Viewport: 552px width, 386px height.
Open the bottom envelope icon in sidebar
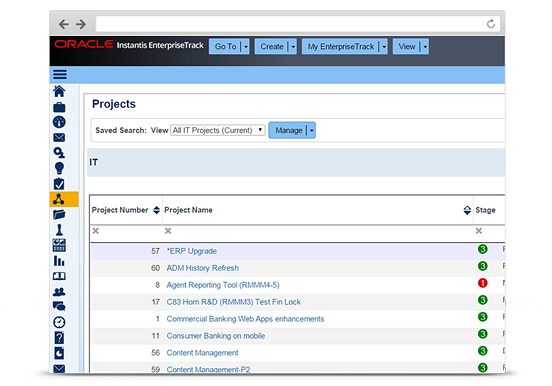point(59,368)
